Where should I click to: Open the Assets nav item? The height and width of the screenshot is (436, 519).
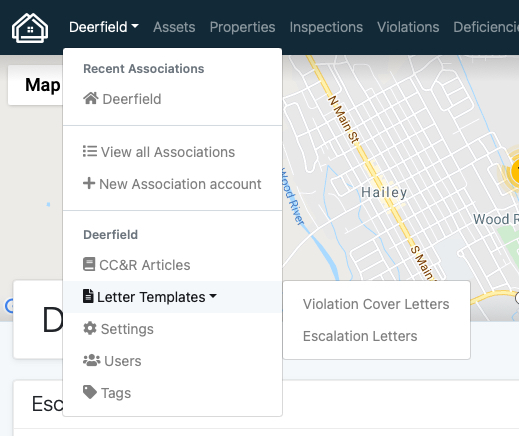pos(174,27)
